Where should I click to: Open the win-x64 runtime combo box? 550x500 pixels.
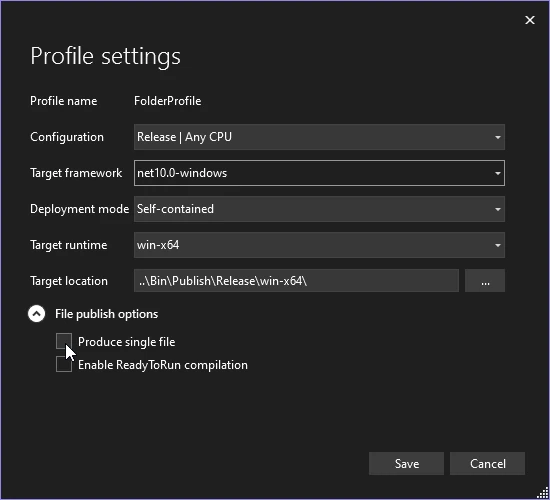click(319, 245)
